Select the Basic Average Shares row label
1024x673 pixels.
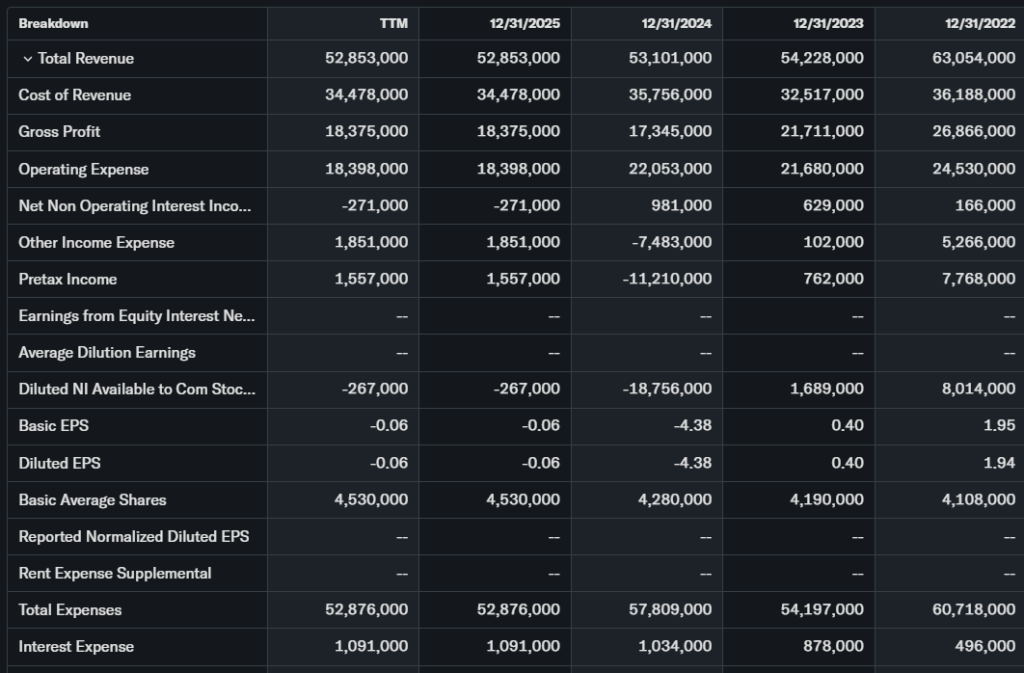click(x=92, y=500)
